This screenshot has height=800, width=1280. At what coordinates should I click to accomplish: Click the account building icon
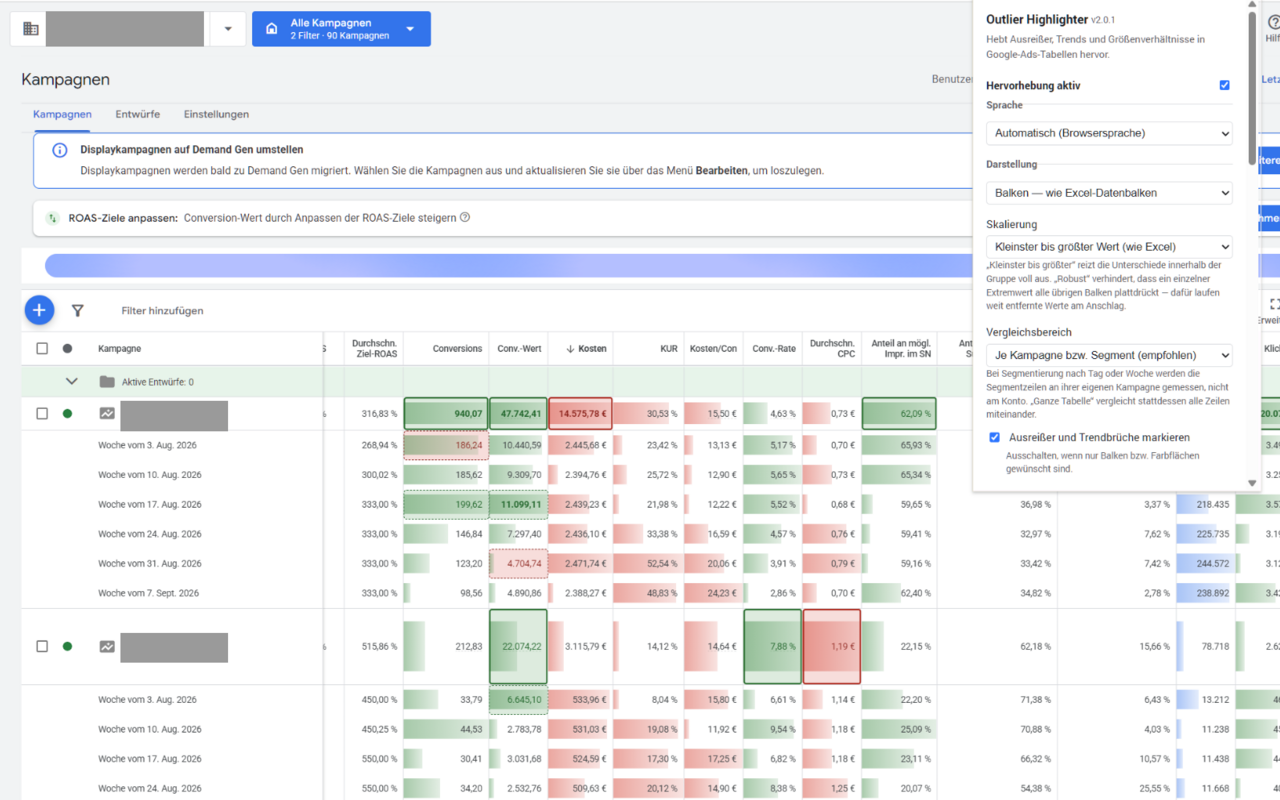[31, 29]
